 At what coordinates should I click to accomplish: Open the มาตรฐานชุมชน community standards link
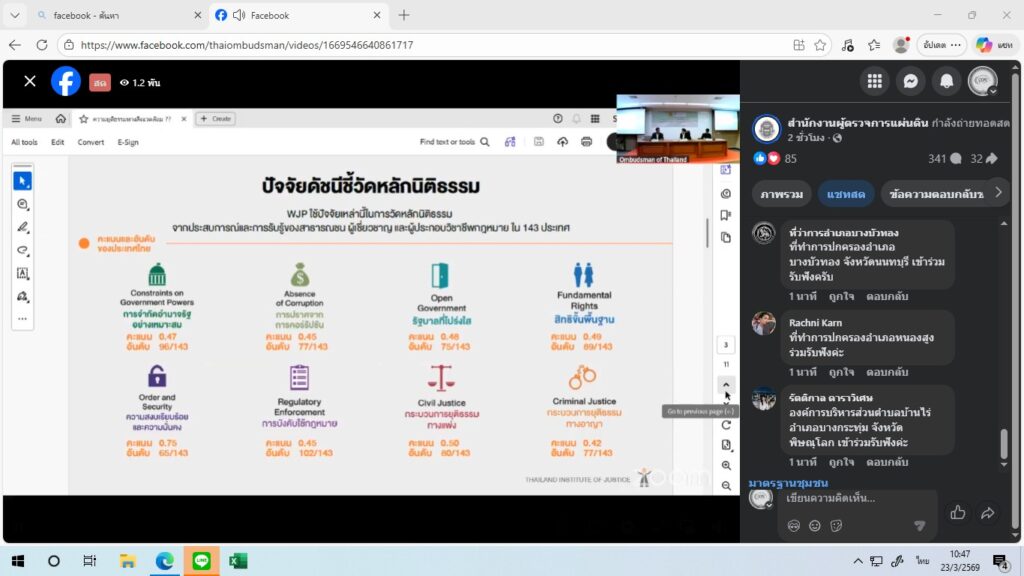click(x=787, y=483)
